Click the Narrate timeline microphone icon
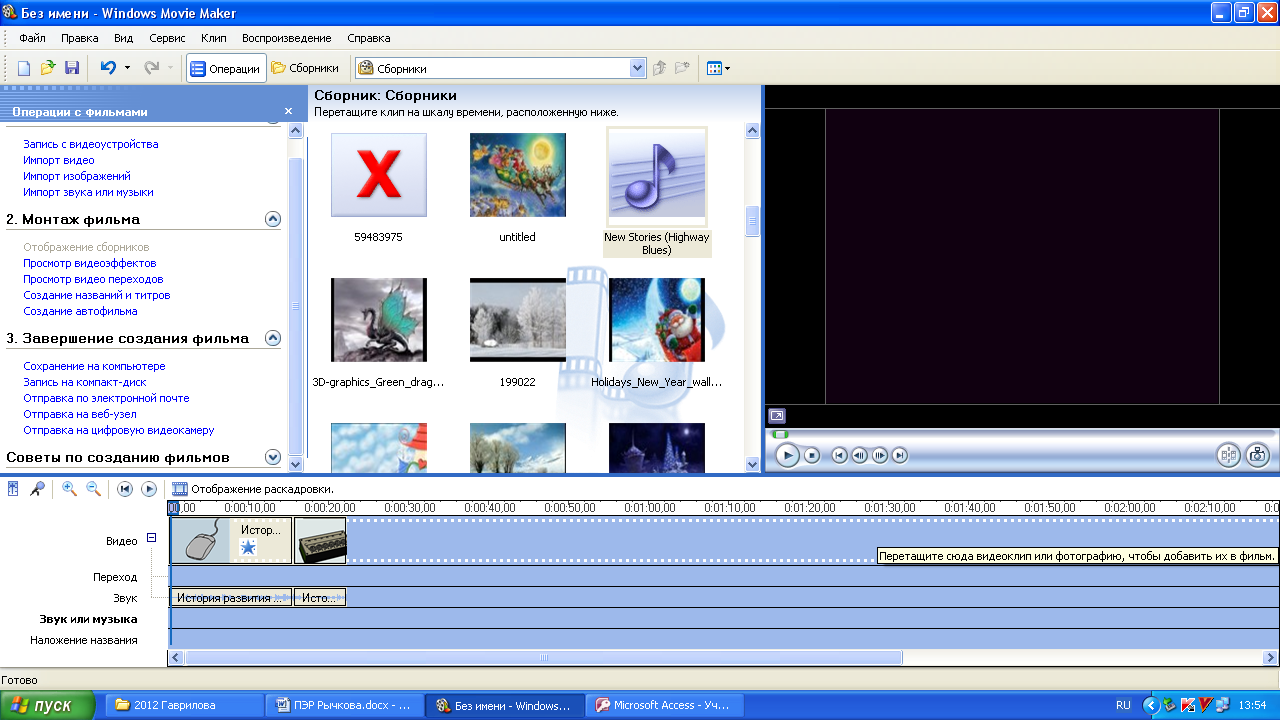Image resolution: width=1280 pixels, height=720 pixels. (37, 489)
